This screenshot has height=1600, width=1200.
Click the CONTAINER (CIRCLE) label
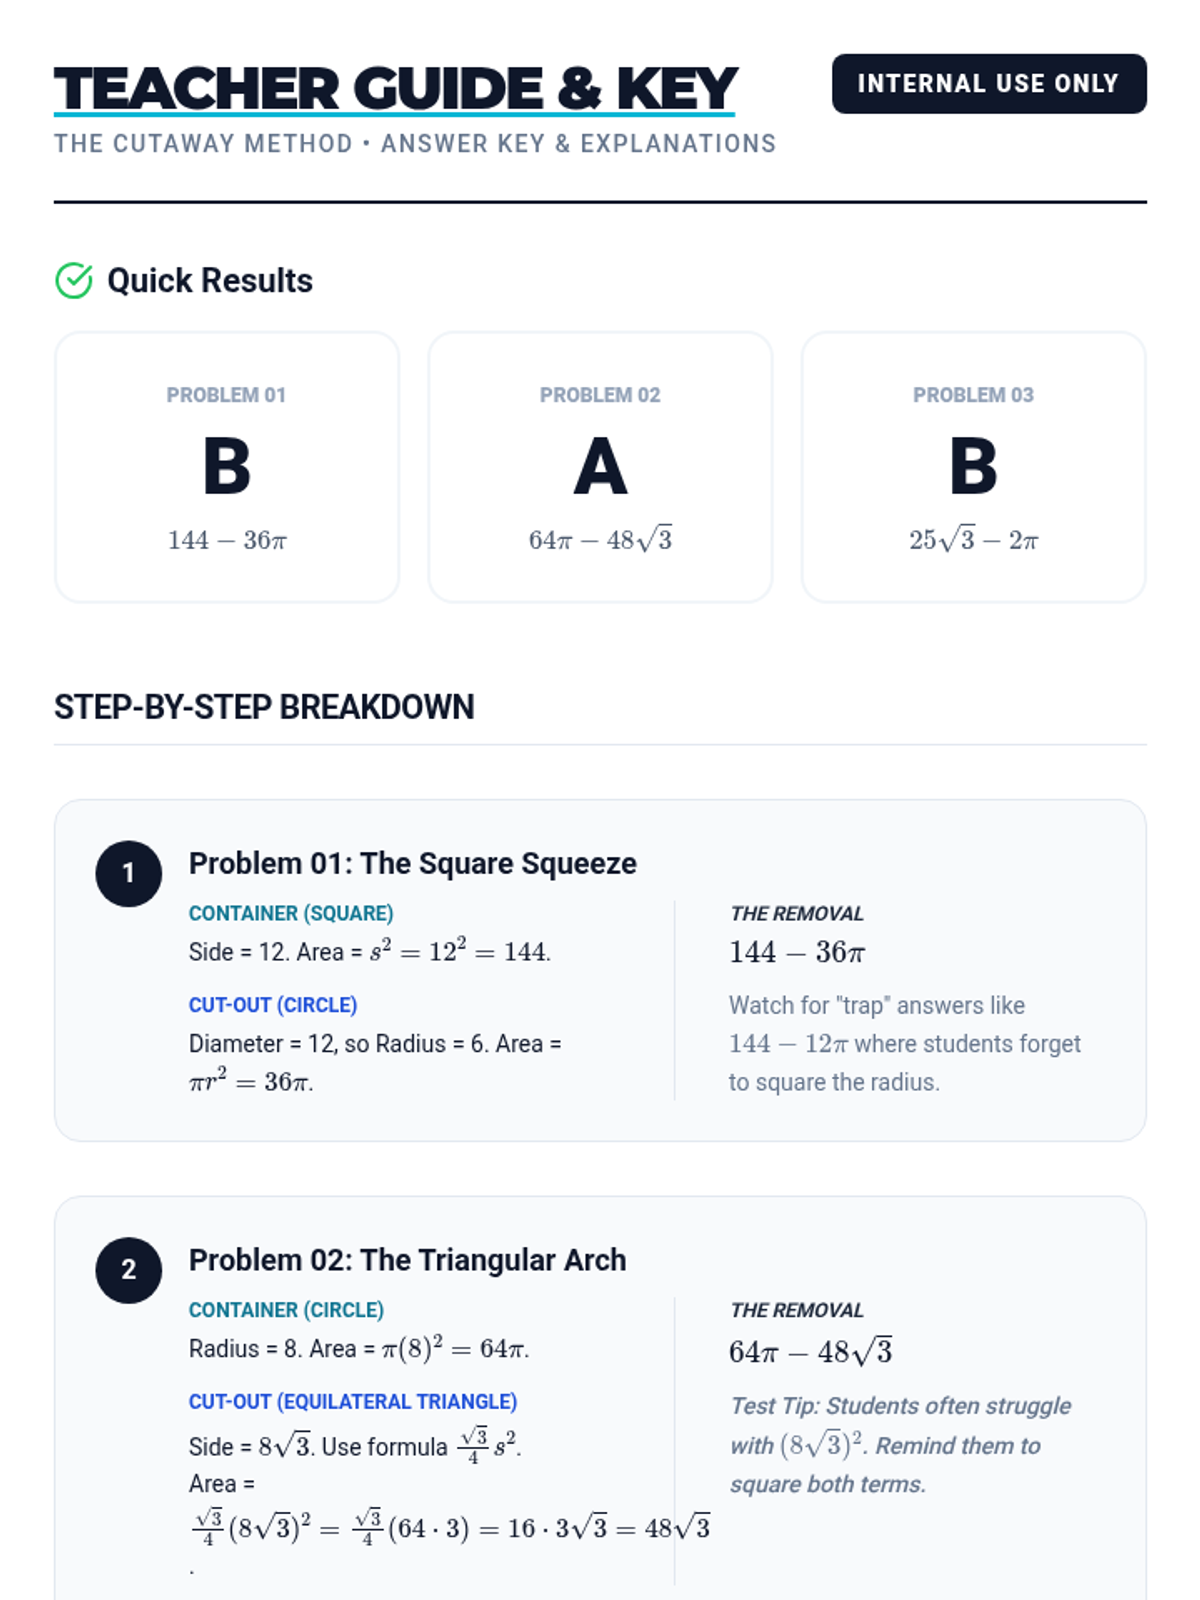(x=286, y=1310)
